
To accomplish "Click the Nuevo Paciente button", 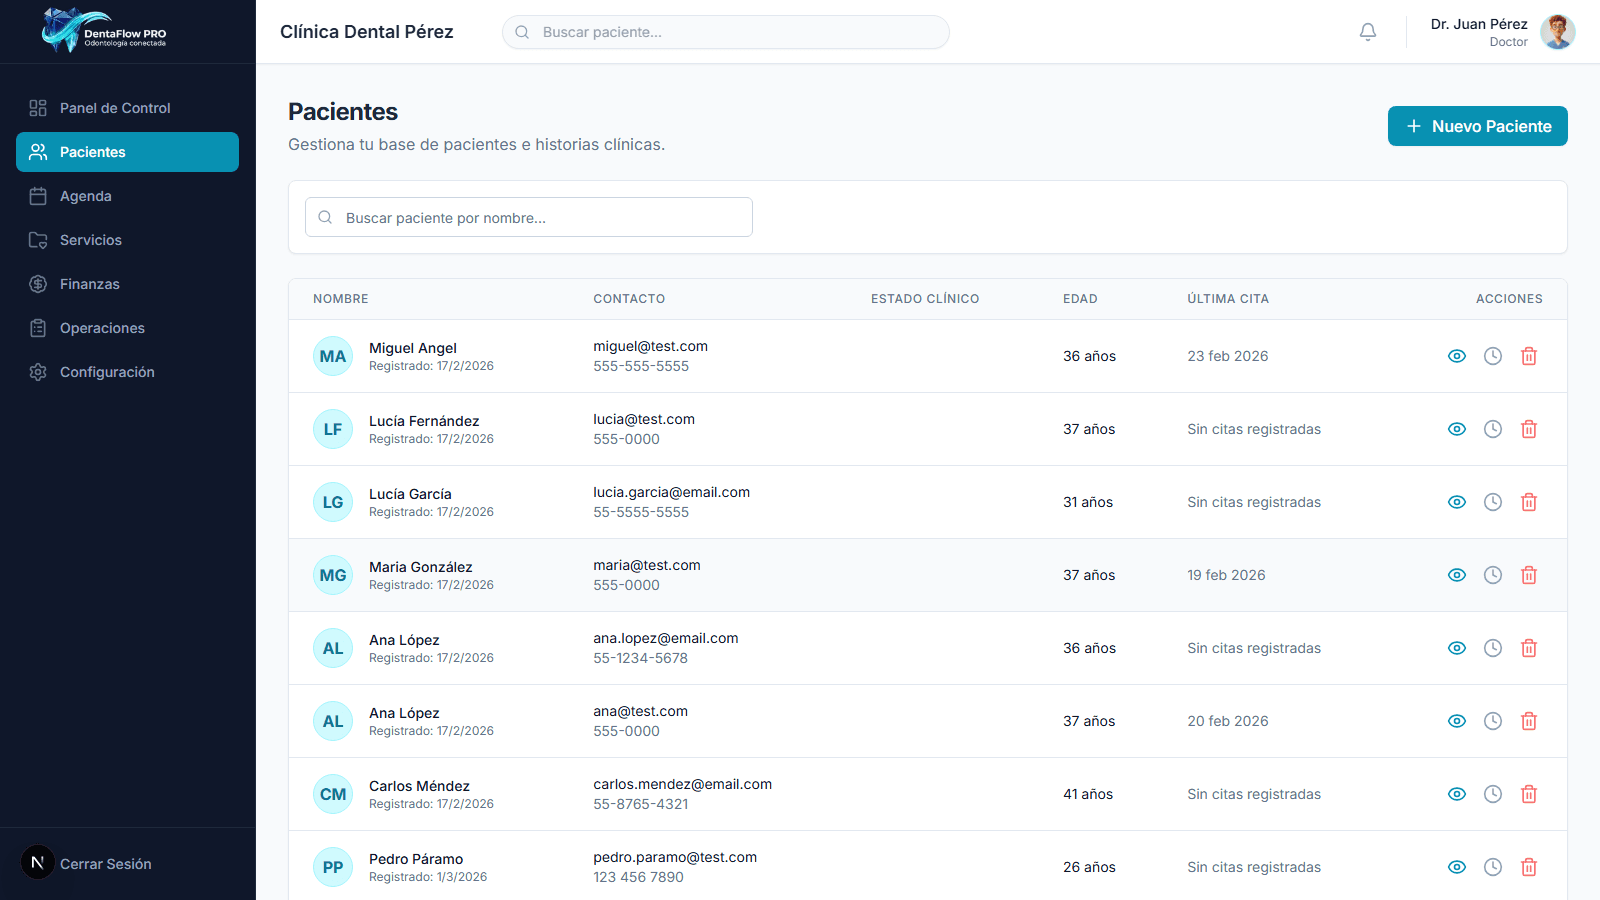I will (x=1477, y=126).
